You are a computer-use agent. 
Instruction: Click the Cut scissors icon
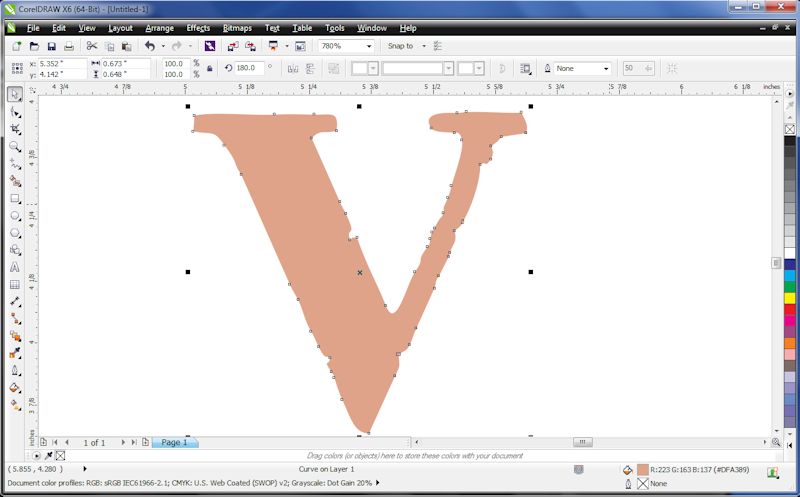[x=92, y=46]
